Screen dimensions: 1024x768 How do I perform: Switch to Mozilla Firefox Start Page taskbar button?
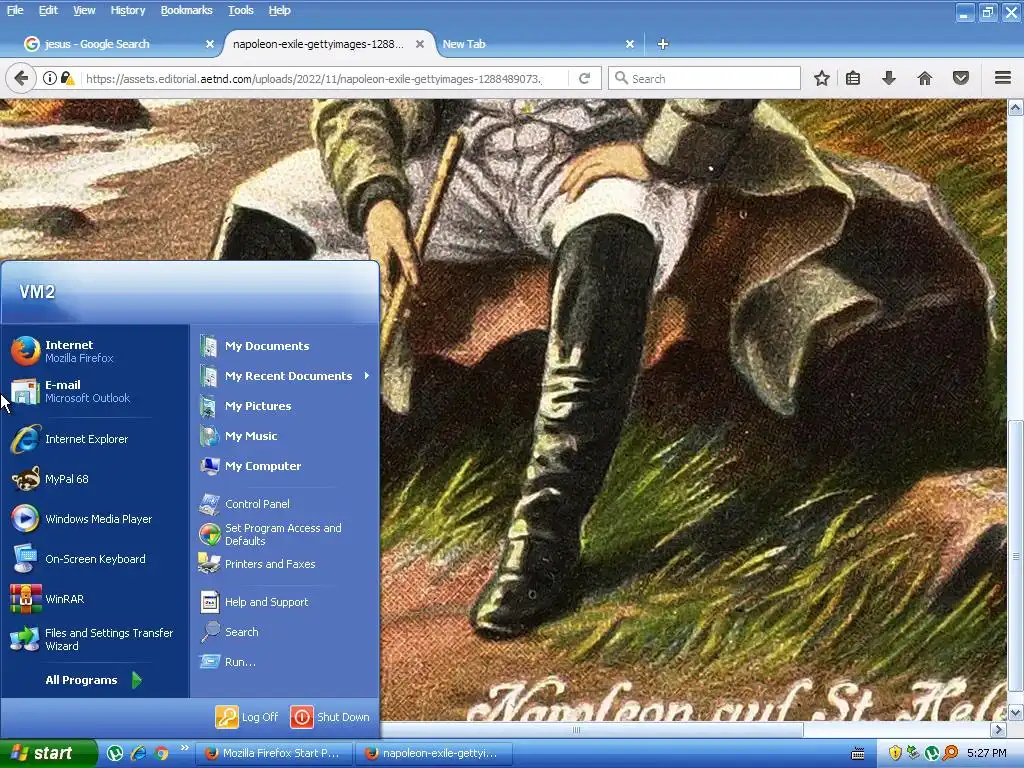(x=274, y=753)
